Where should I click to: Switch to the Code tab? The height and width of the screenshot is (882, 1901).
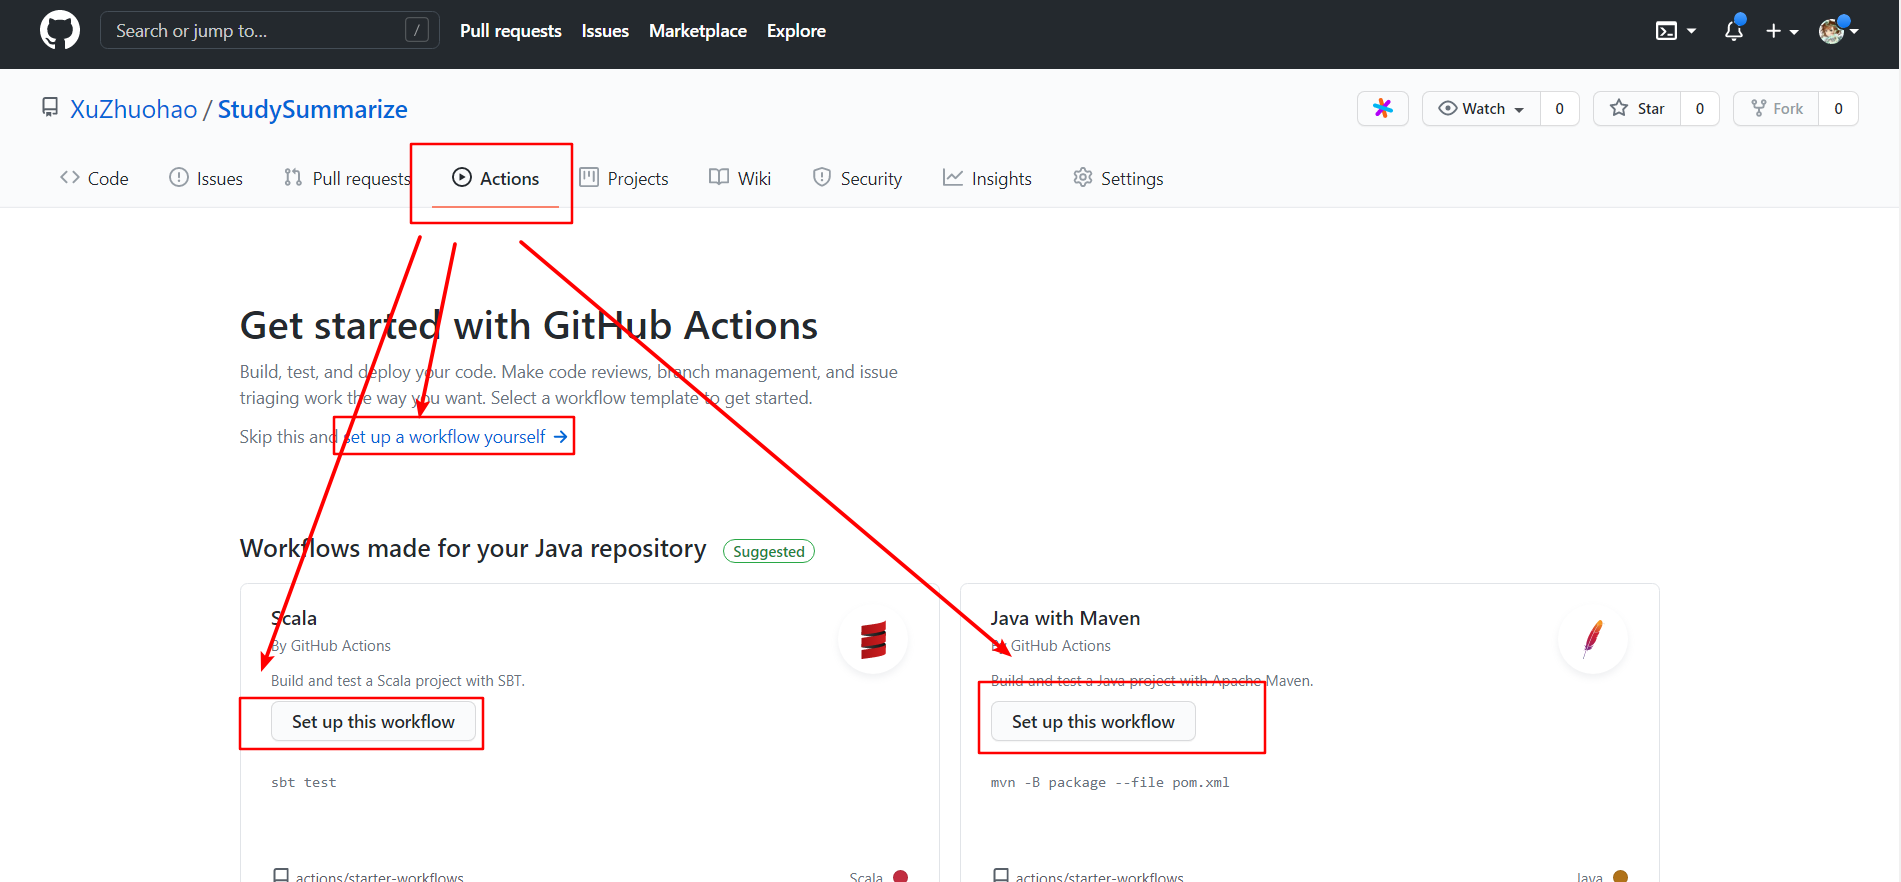point(95,178)
